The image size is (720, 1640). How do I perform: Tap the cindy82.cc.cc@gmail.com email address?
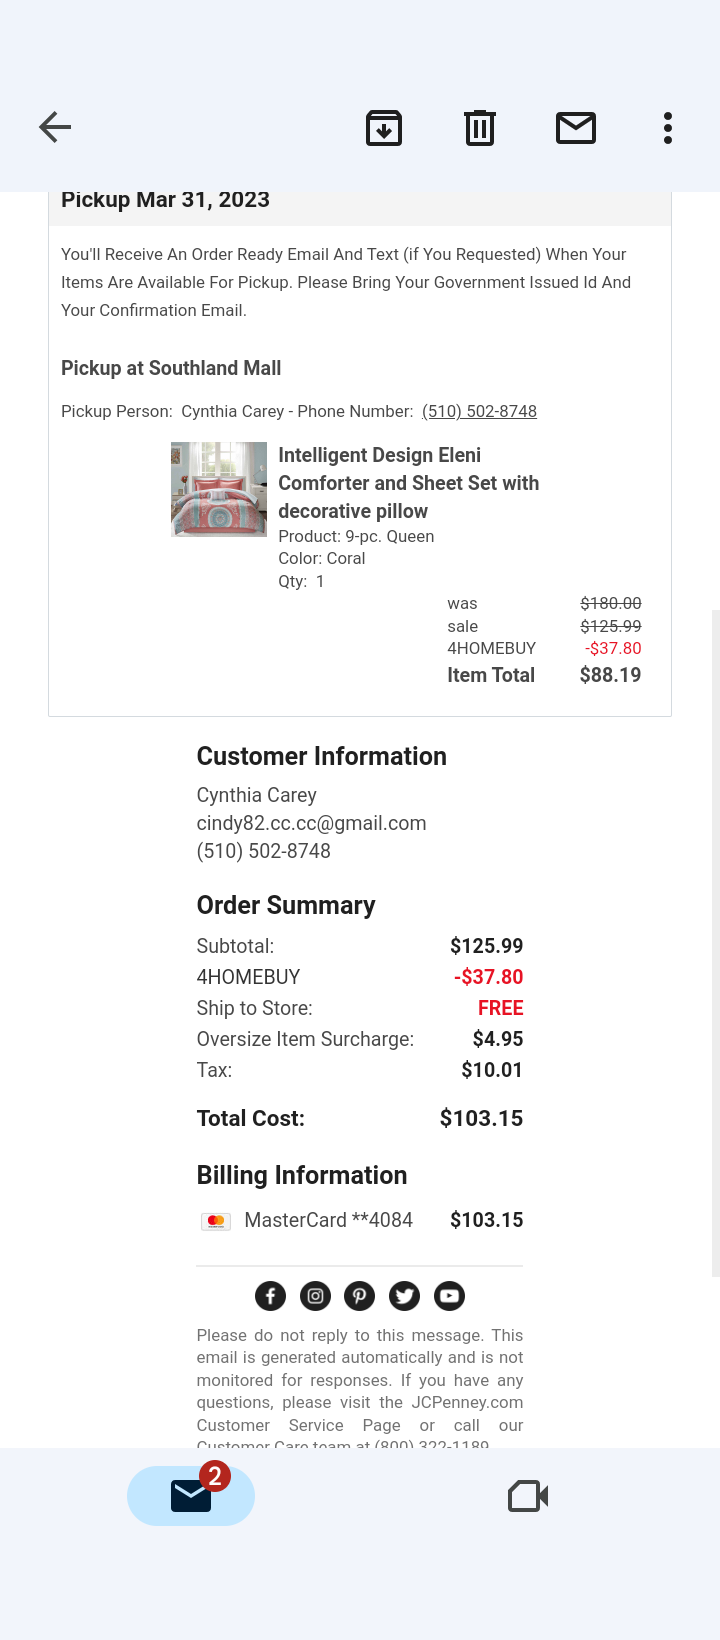311,823
